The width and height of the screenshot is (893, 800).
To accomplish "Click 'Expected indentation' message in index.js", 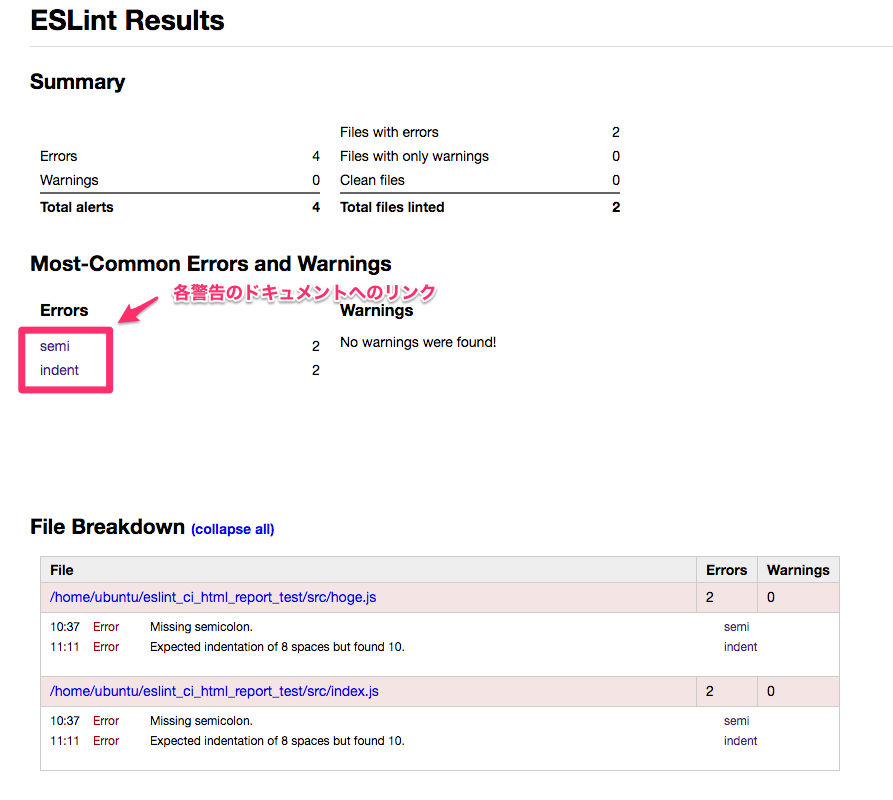I will point(277,741).
